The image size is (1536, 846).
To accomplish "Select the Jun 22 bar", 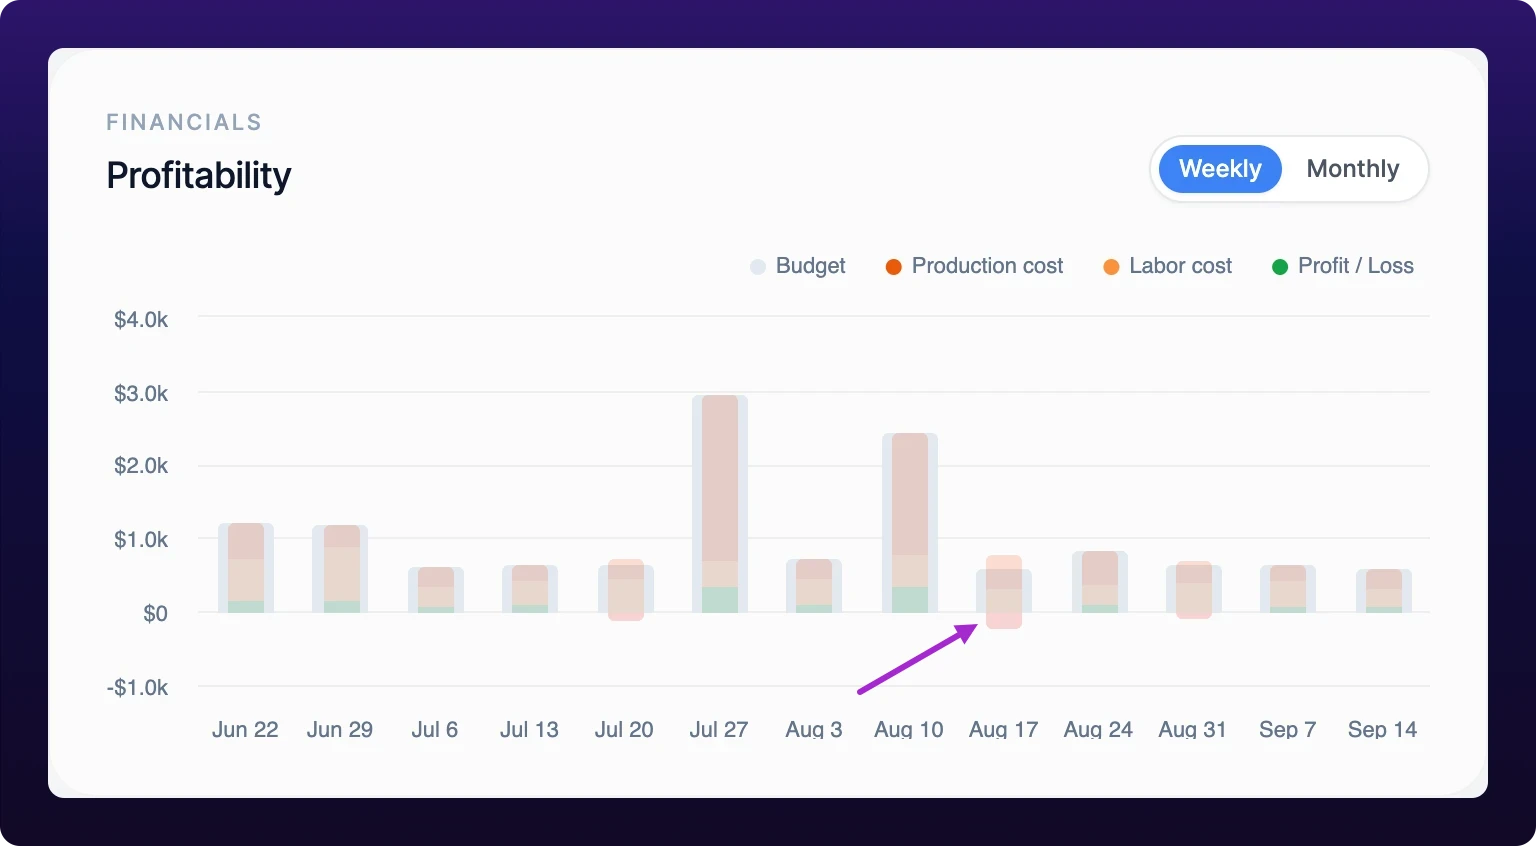I will (246, 568).
